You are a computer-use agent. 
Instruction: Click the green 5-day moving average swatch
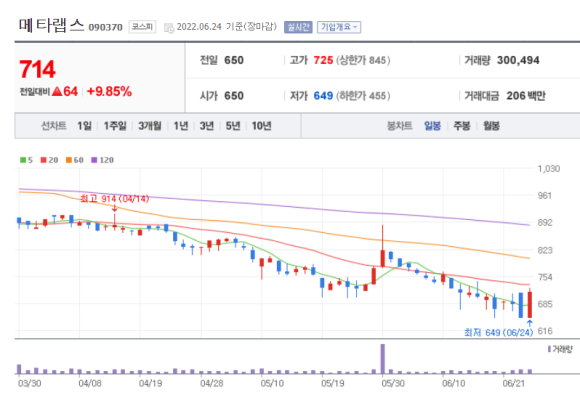[x=23, y=160]
